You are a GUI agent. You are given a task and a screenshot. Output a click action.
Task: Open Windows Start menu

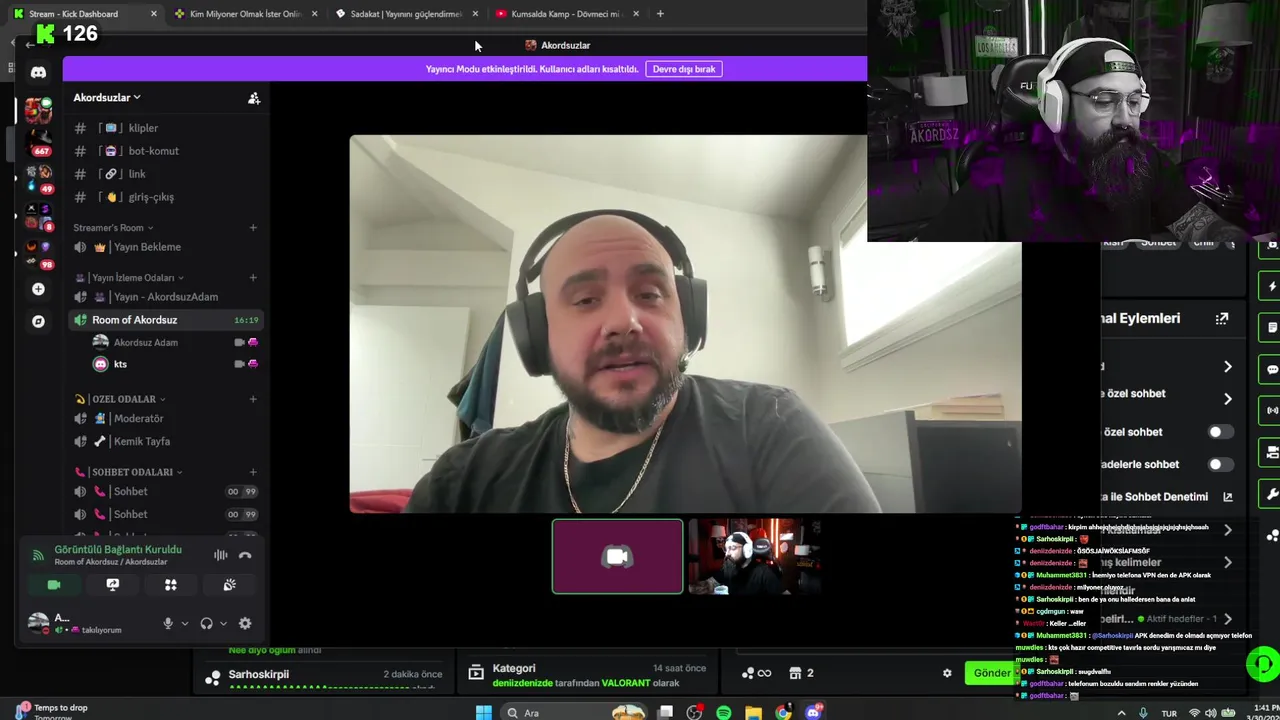click(x=483, y=712)
